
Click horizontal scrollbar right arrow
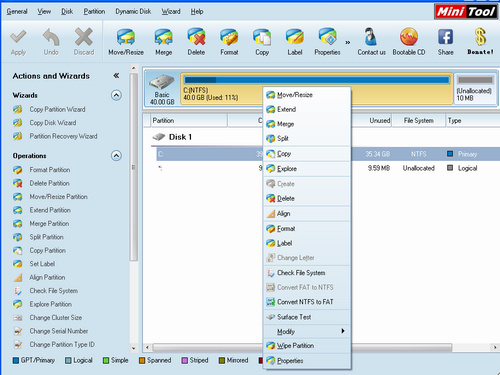click(x=495, y=348)
